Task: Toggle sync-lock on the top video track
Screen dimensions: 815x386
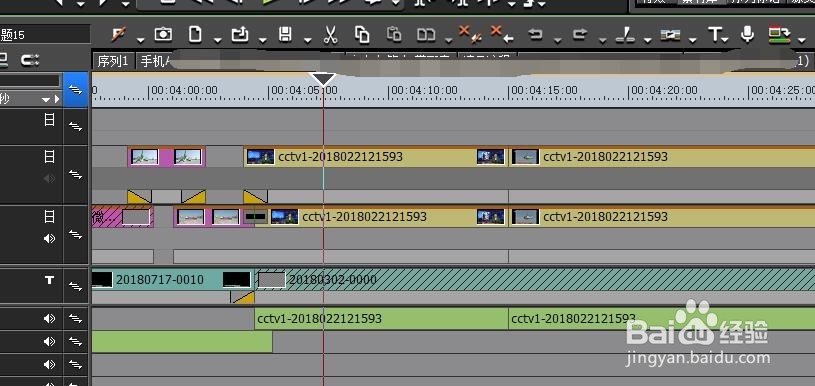Action: coord(76,126)
